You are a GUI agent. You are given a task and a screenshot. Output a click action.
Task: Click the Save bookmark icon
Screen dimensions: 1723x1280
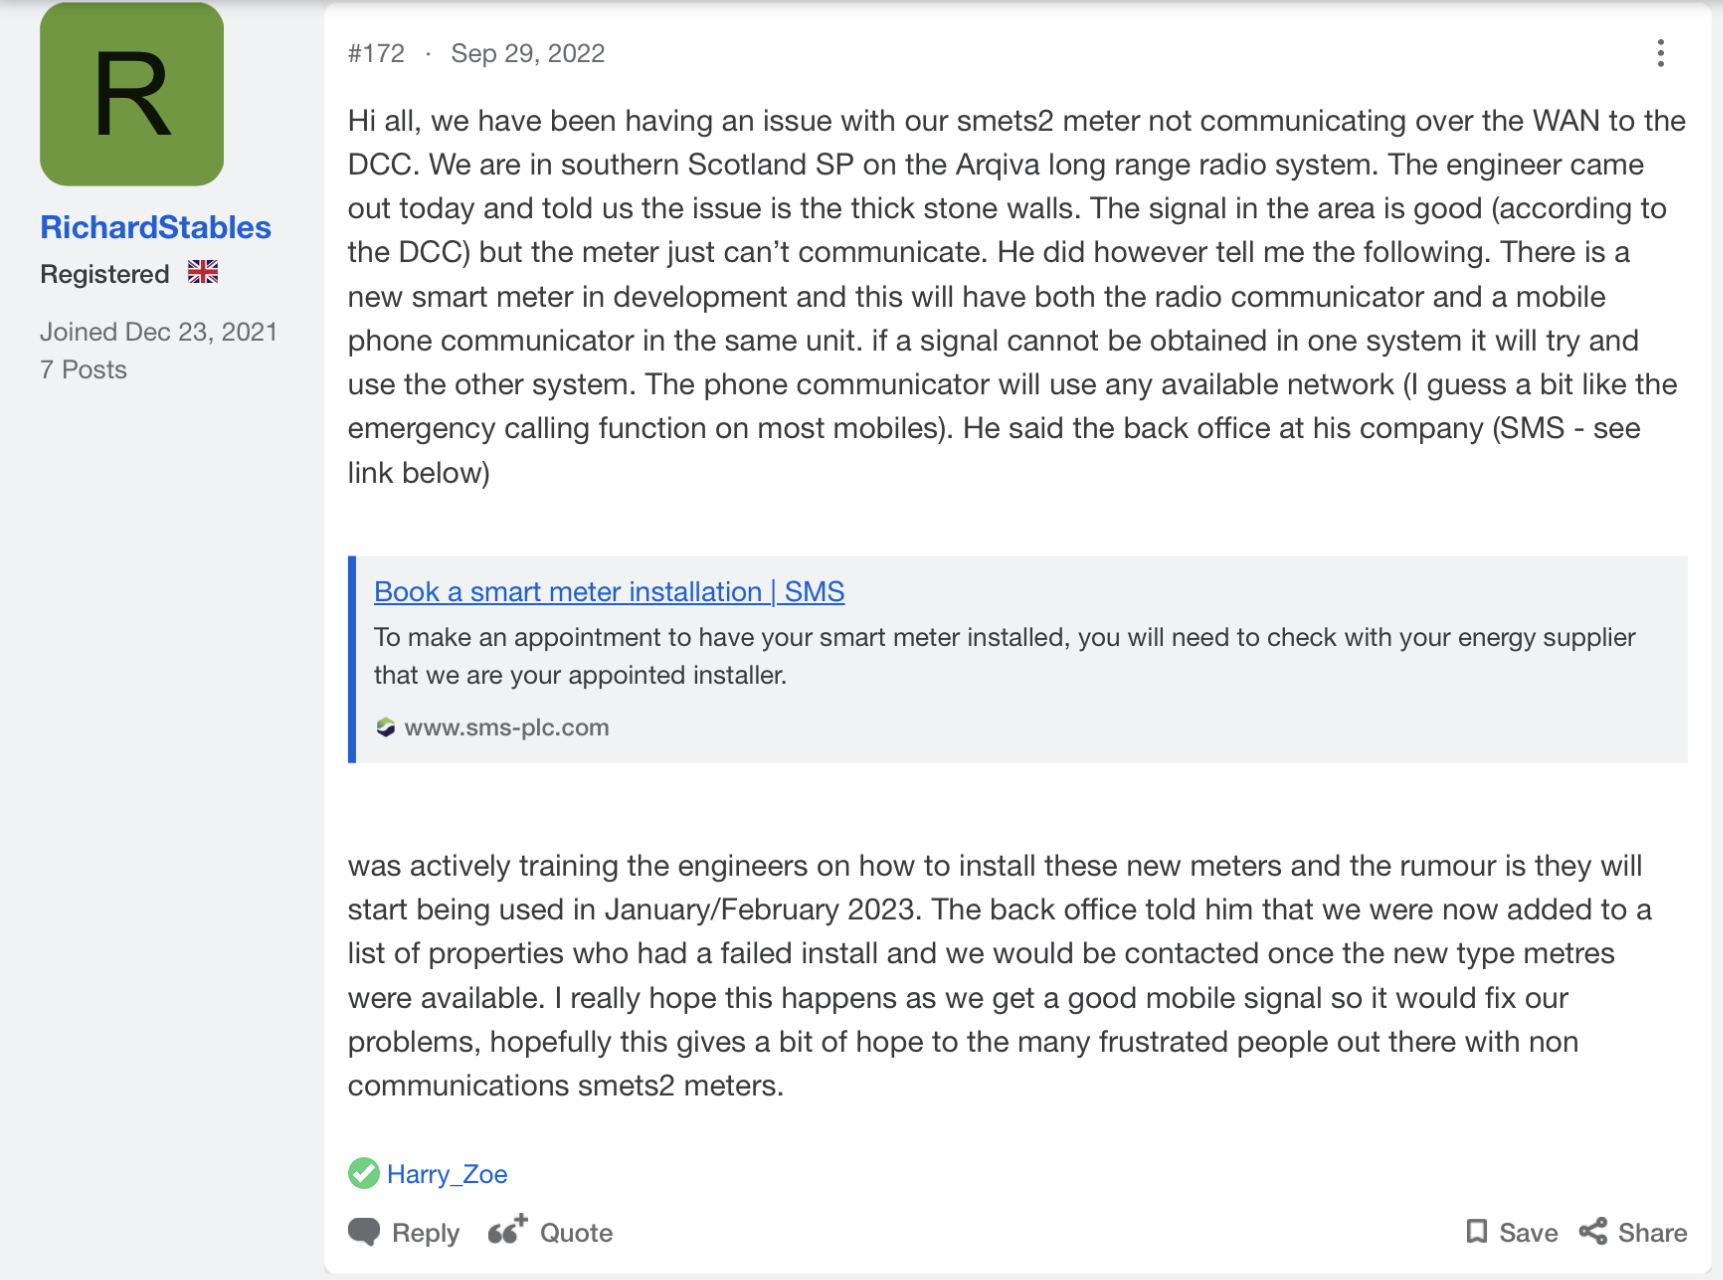point(1476,1232)
